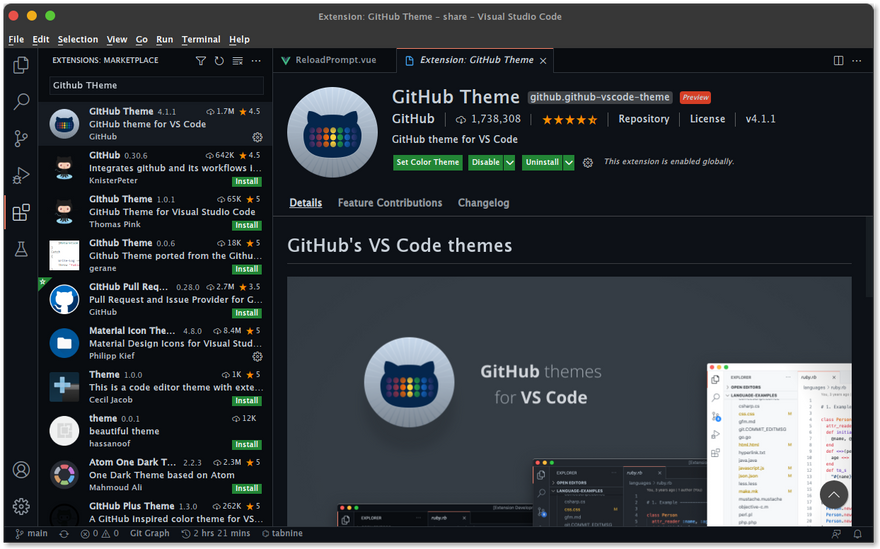Expand the Disable dropdown arrow
This screenshot has width=880, height=549.
(x=510, y=162)
